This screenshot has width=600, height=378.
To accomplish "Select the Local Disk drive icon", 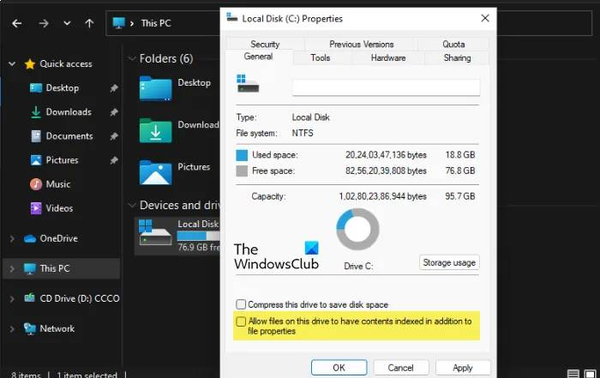I will [155, 232].
